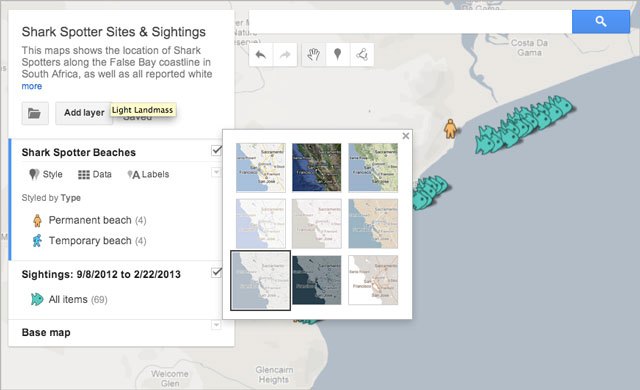Toggle Shark Spotter Beaches layer checkbox

216,151
